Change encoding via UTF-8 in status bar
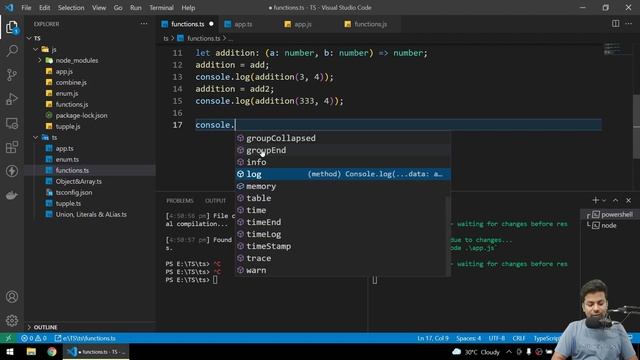This screenshot has height=360, width=640. pyautogui.click(x=497, y=338)
